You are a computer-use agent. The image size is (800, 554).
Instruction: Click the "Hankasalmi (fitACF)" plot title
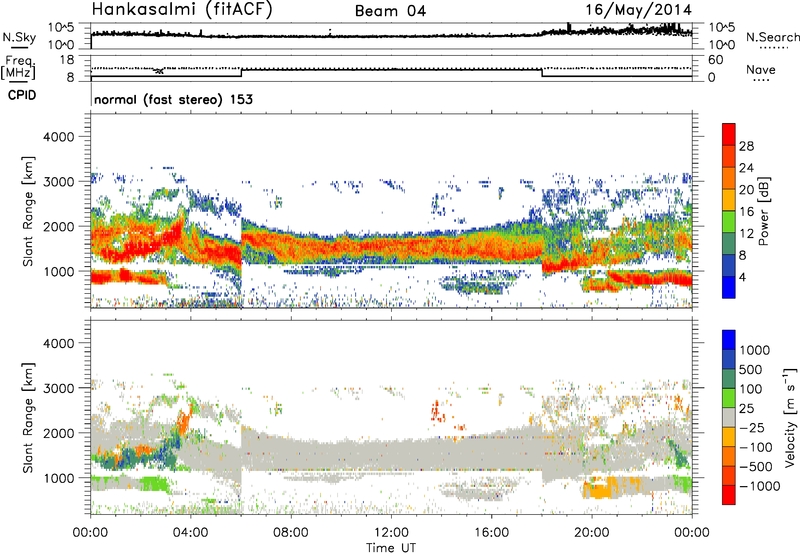[x=182, y=10]
